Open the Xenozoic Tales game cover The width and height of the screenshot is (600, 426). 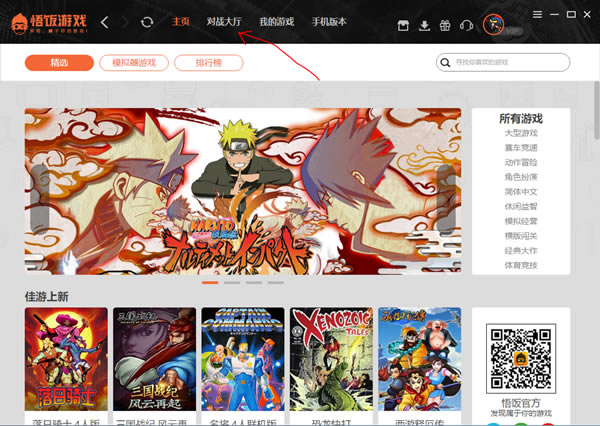[331, 359]
